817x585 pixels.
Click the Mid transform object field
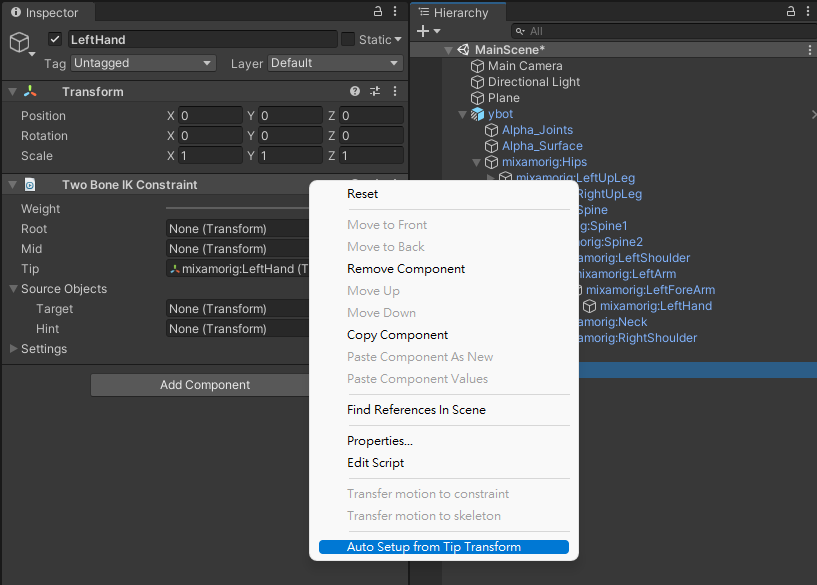(x=238, y=248)
